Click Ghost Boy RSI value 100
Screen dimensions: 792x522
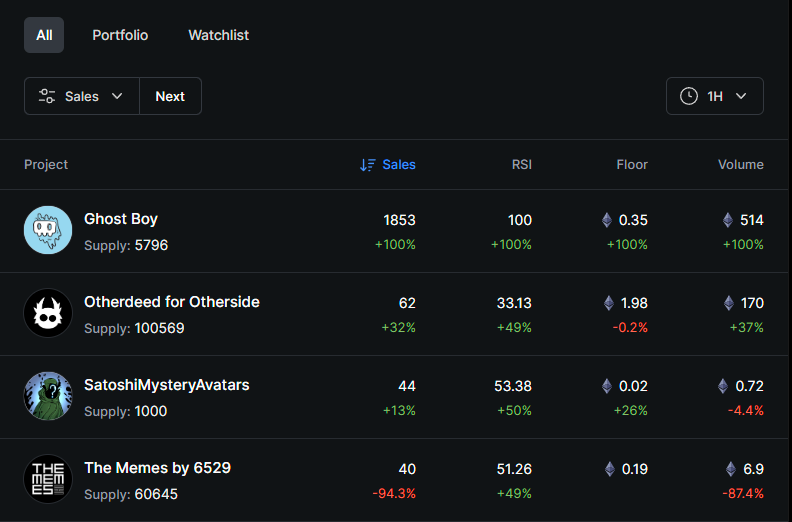click(x=520, y=220)
